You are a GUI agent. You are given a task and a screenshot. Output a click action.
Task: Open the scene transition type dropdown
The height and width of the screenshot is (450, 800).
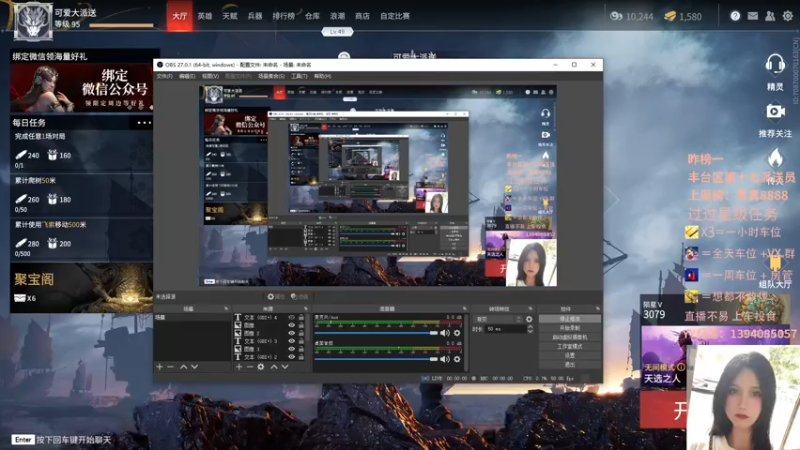click(x=498, y=319)
